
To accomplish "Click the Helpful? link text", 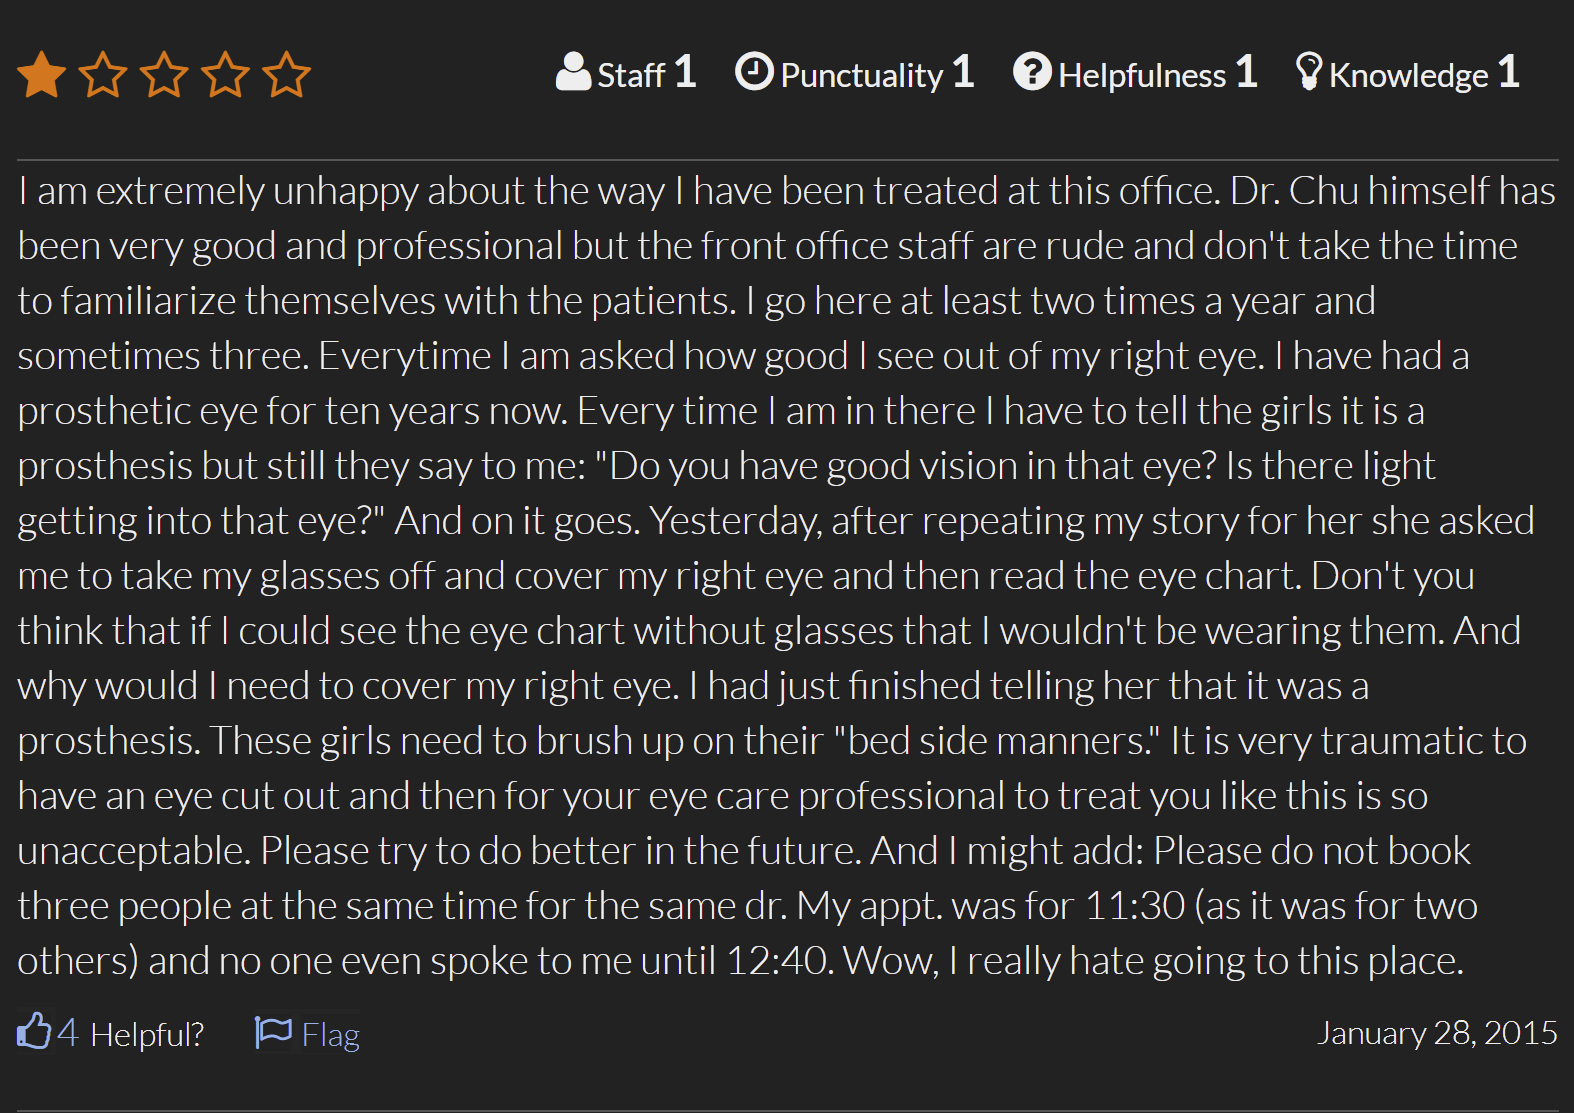I will coord(147,1034).
